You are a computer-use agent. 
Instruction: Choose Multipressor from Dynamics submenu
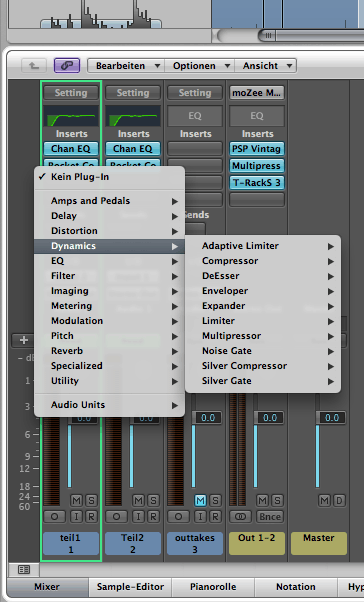pyautogui.click(x=263, y=336)
